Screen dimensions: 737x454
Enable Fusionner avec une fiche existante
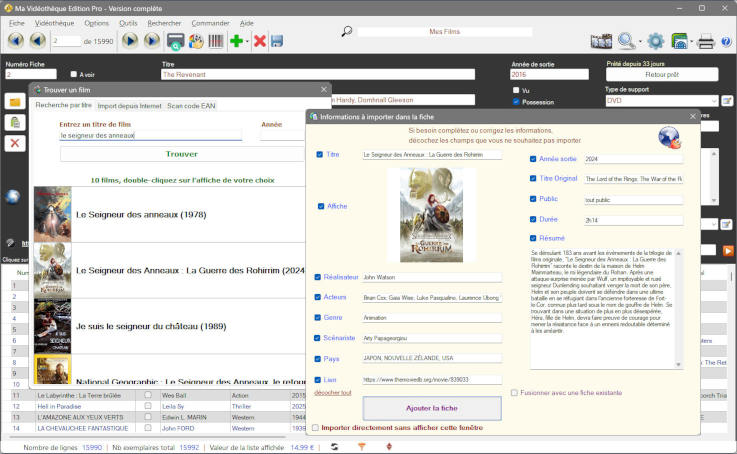515,393
